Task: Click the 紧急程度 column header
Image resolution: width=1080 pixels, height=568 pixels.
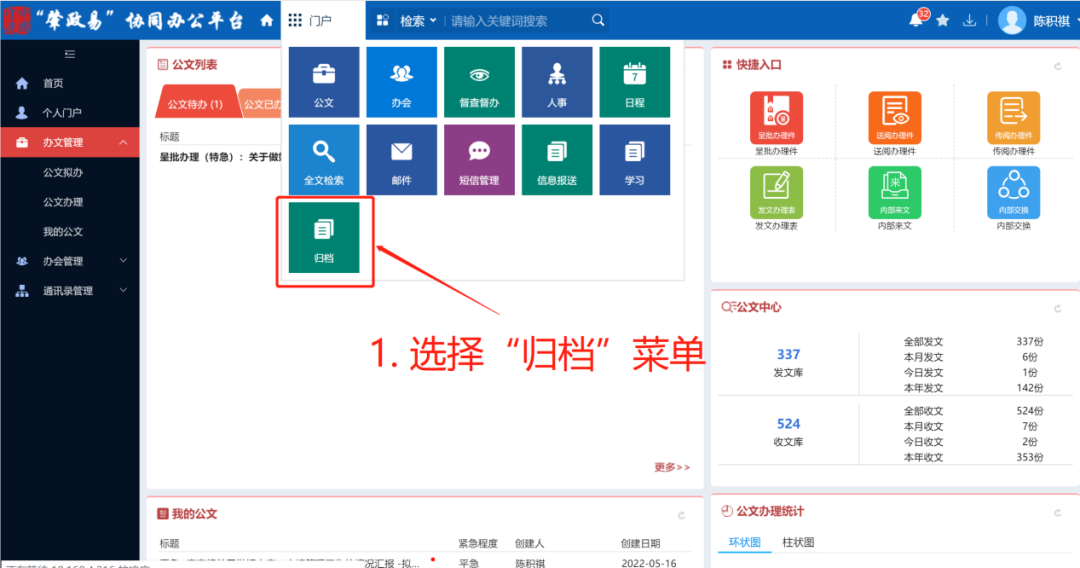Action: (478, 543)
